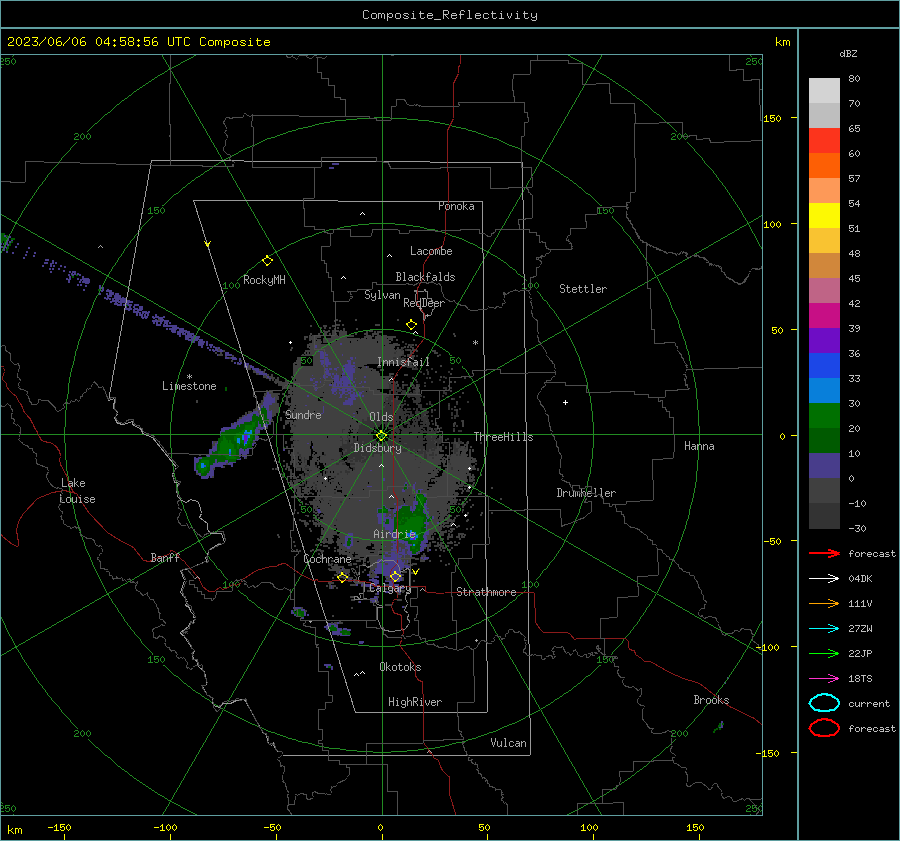Click the 'Lake Louise' map label
The width and height of the screenshot is (900, 841).
[77, 491]
